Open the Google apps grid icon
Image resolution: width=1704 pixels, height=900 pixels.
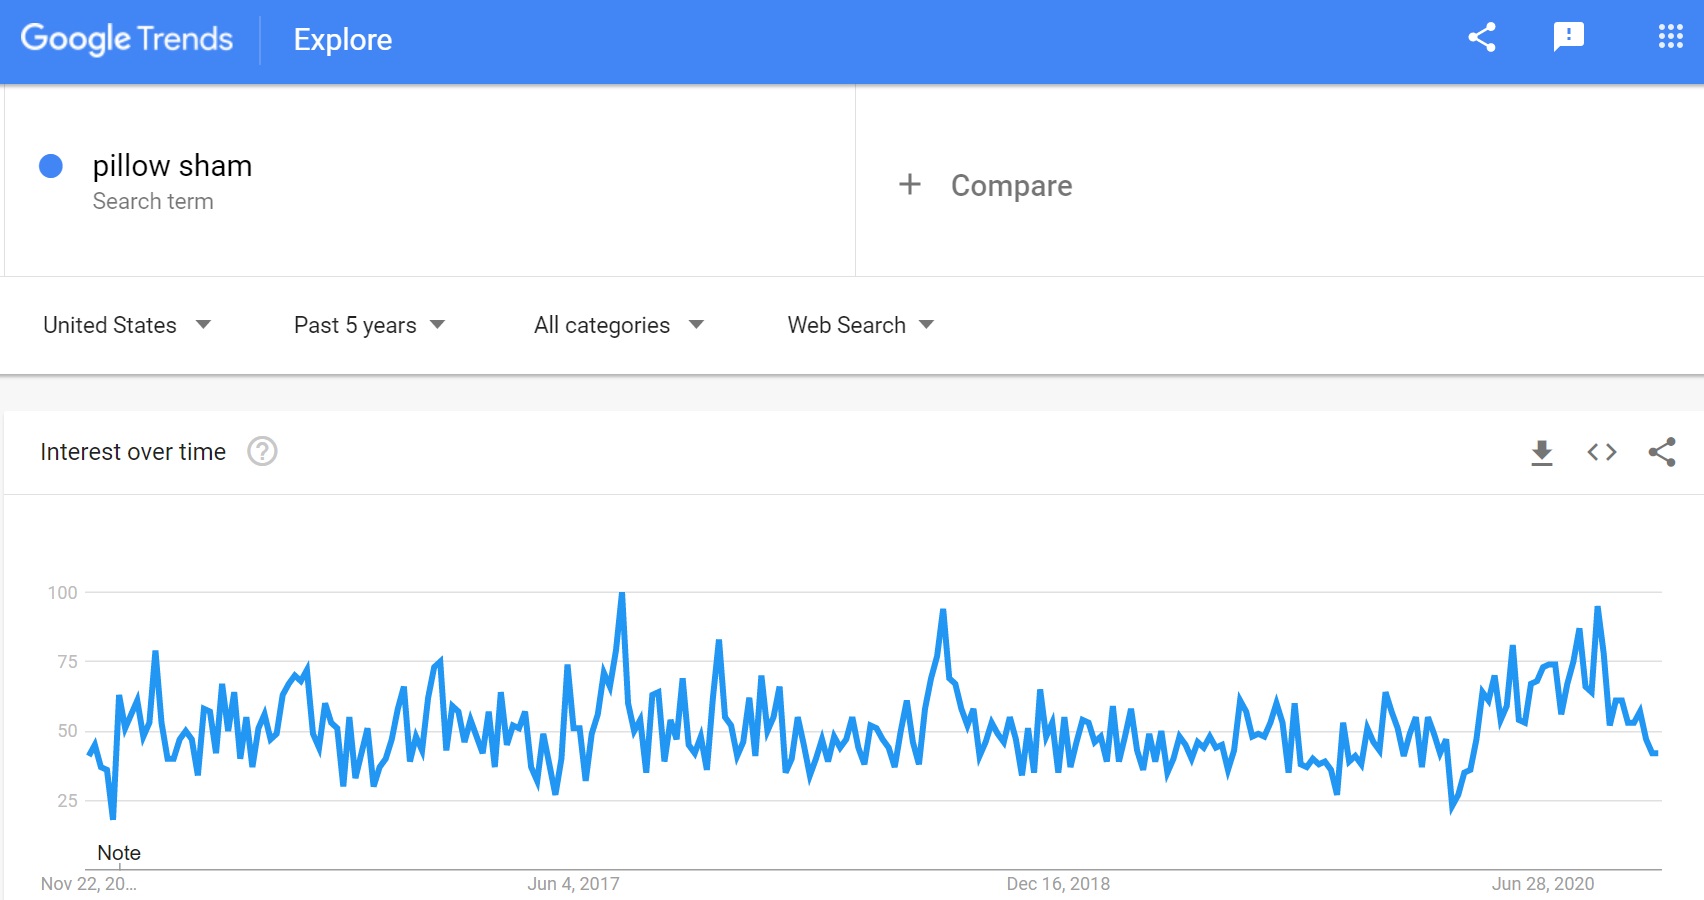pos(1670,38)
